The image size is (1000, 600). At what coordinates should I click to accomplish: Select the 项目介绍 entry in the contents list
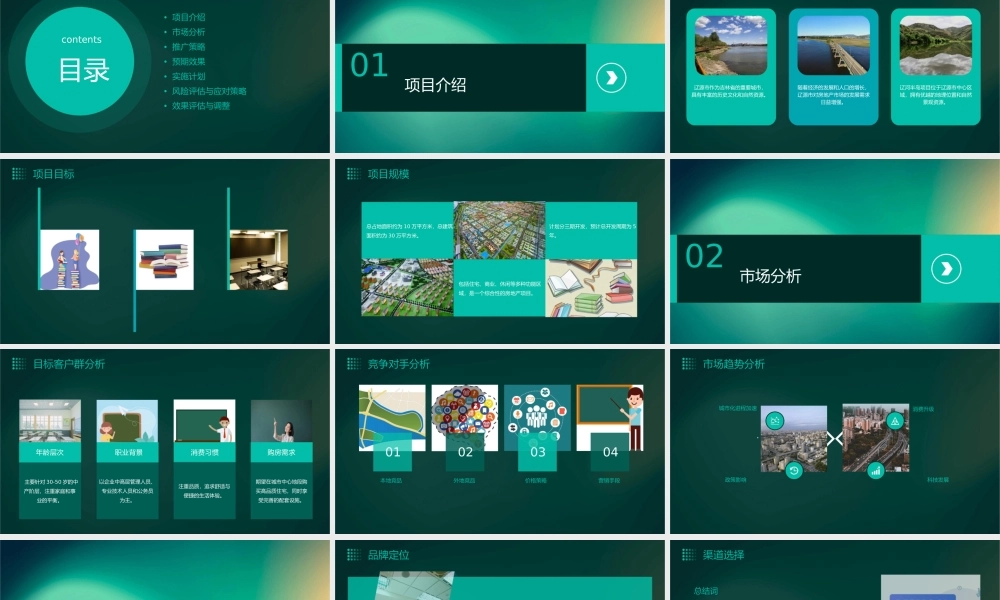(188, 17)
